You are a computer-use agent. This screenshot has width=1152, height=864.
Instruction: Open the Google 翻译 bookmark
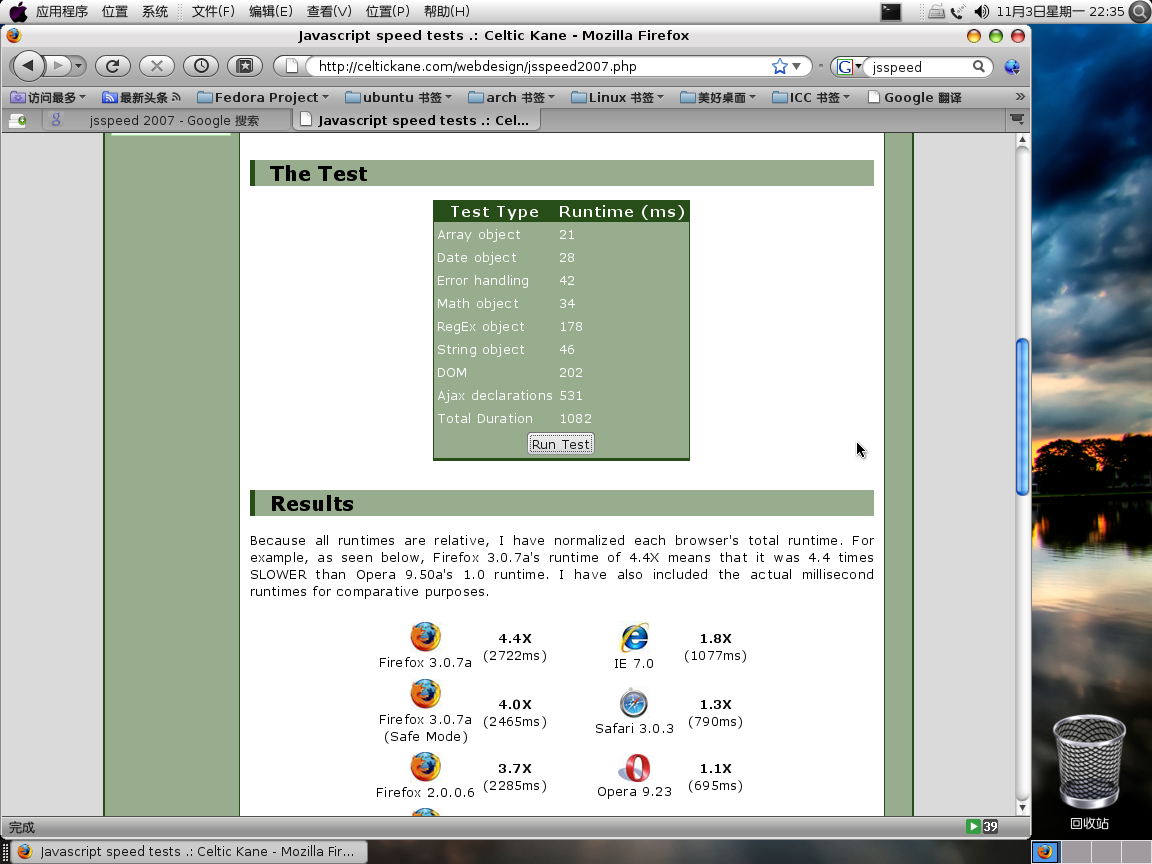tap(915, 98)
